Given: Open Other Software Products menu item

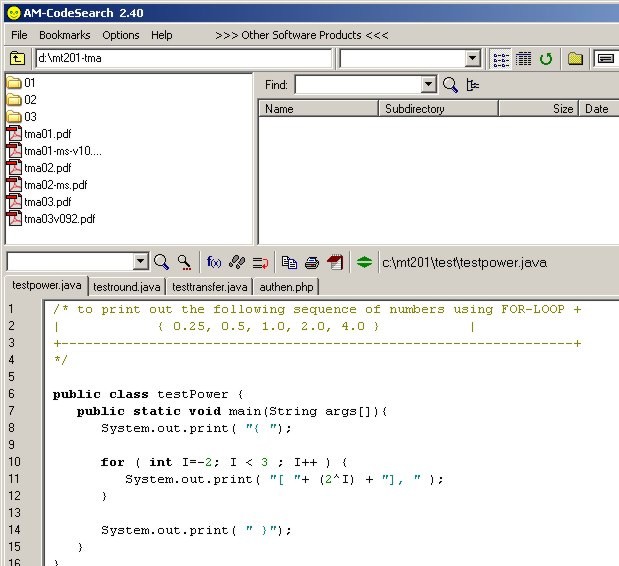Looking at the screenshot, I should point(302,35).
